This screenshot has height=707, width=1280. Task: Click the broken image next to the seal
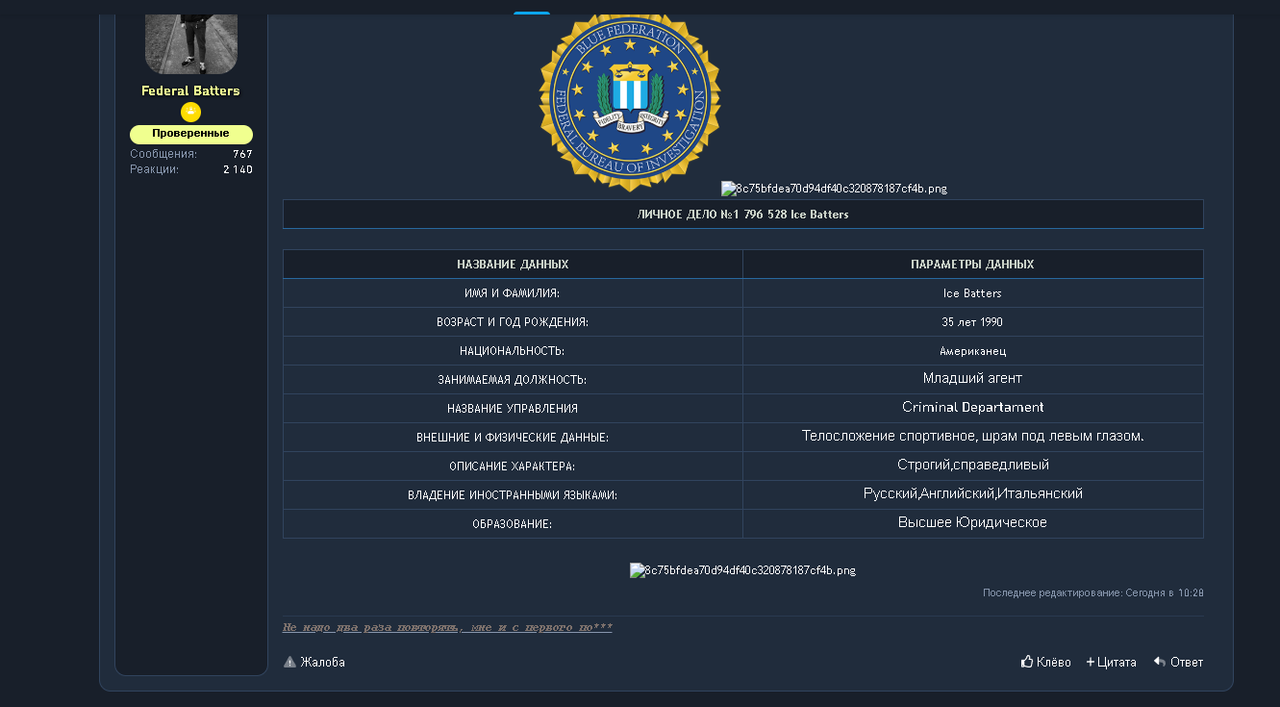[834, 188]
